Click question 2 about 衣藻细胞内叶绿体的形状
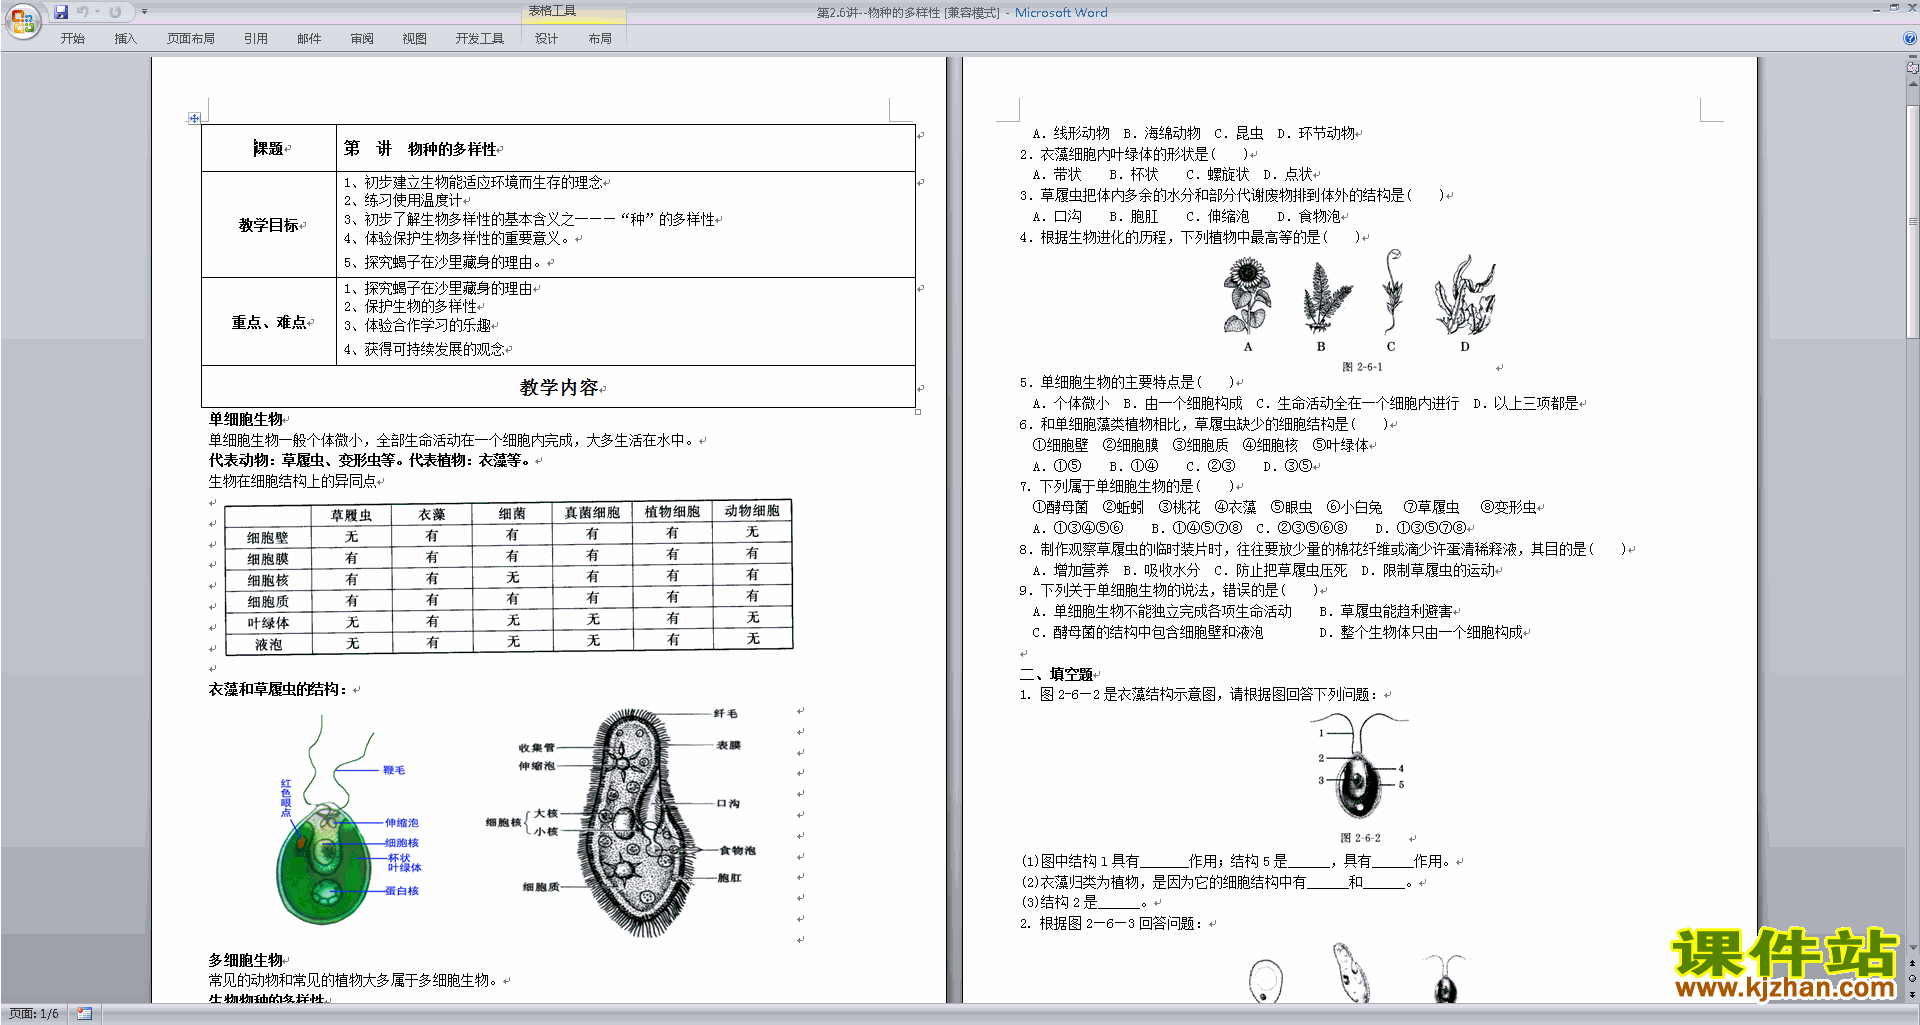The image size is (1920, 1025). [1134, 154]
